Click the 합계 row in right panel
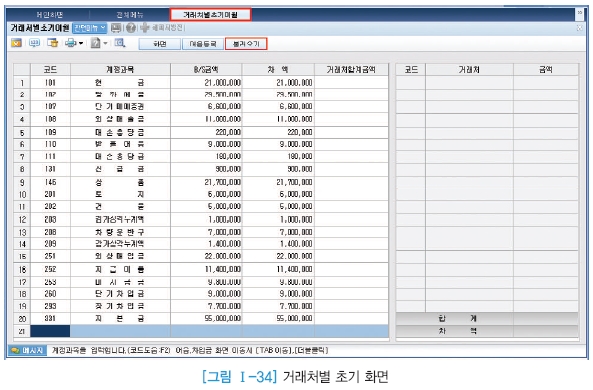 point(487,319)
